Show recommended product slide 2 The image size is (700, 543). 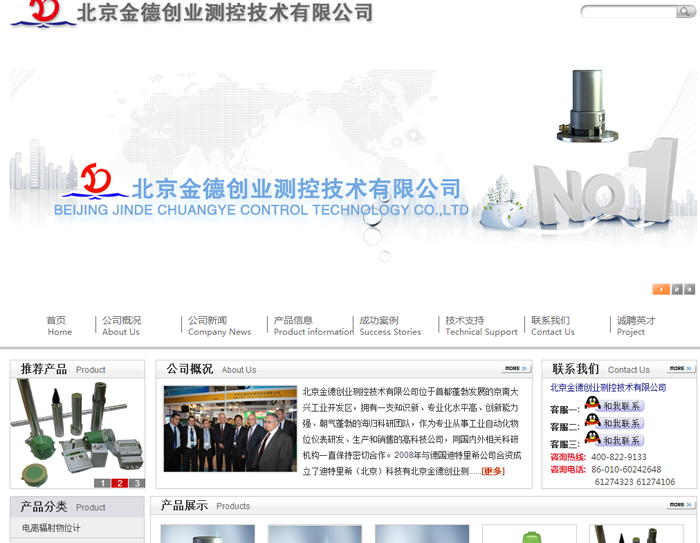pyautogui.click(x=120, y=483)
